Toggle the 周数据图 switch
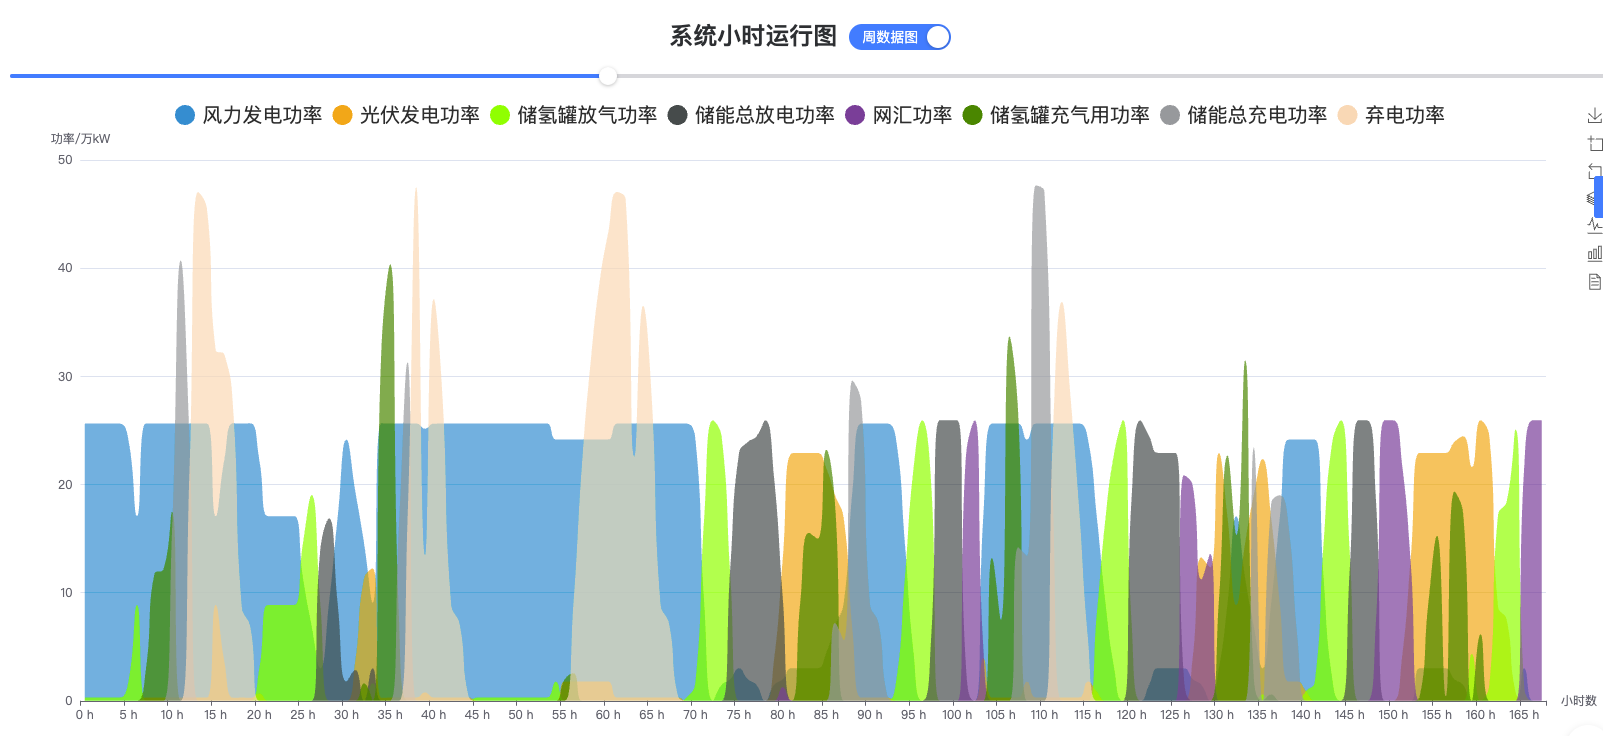 pyautogui.click(x=899, y=37)
